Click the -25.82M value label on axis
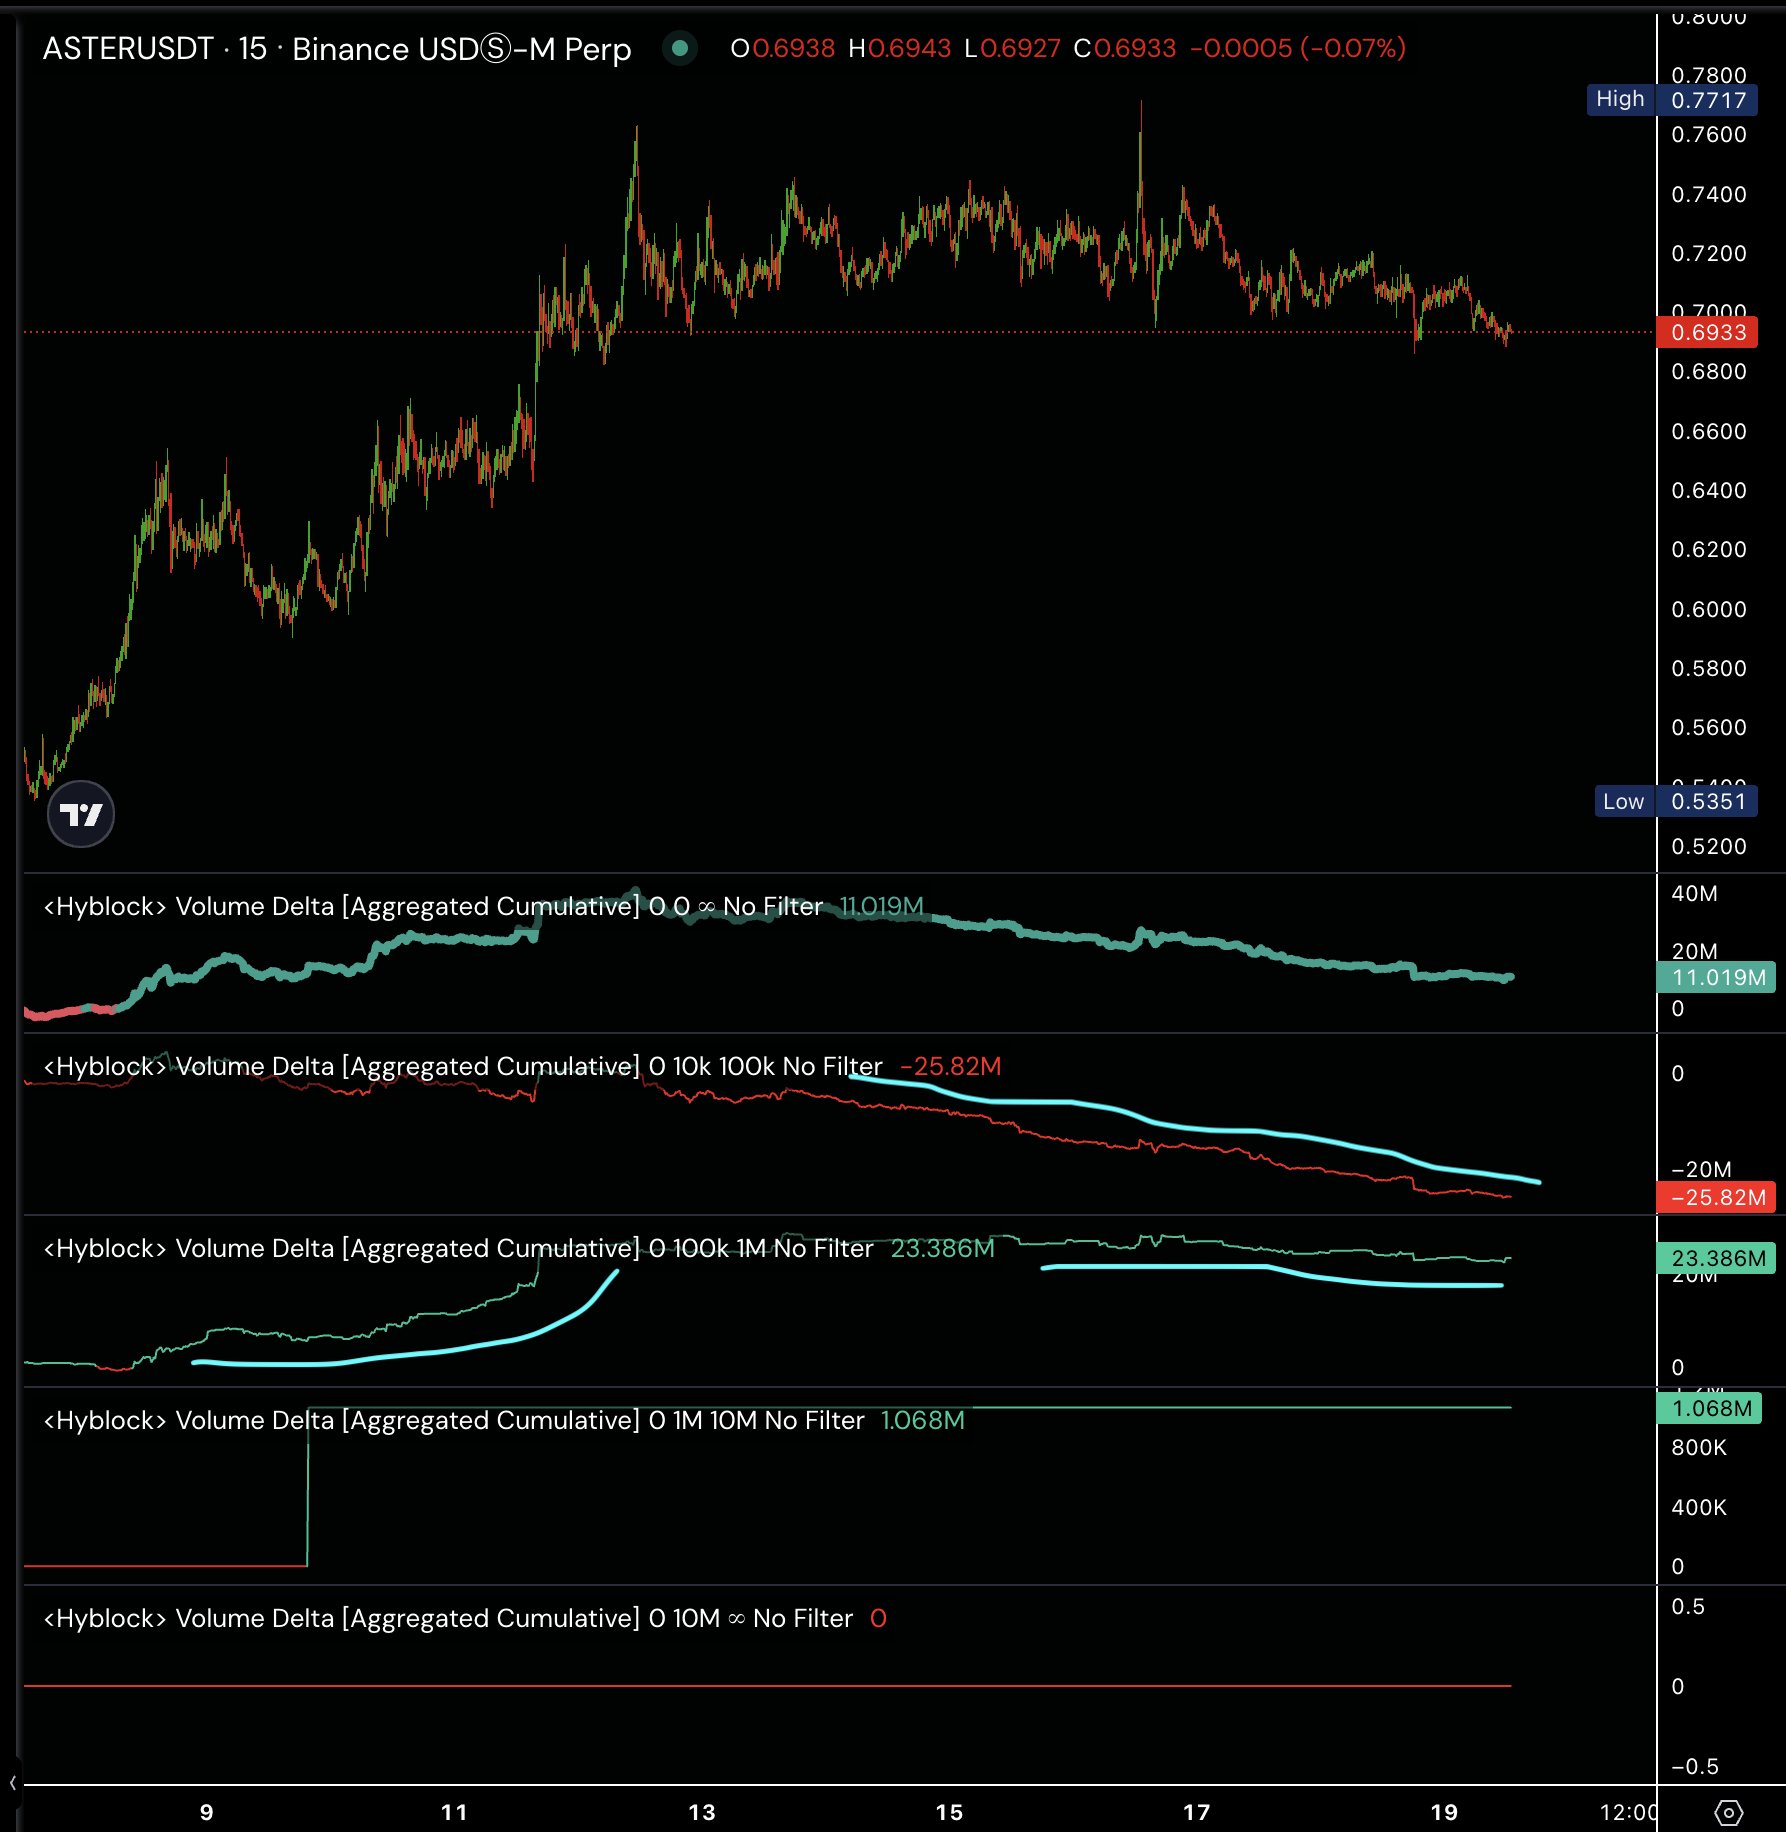This screenshot has height=1832, width=1786. click(x=1716, y=1197)
